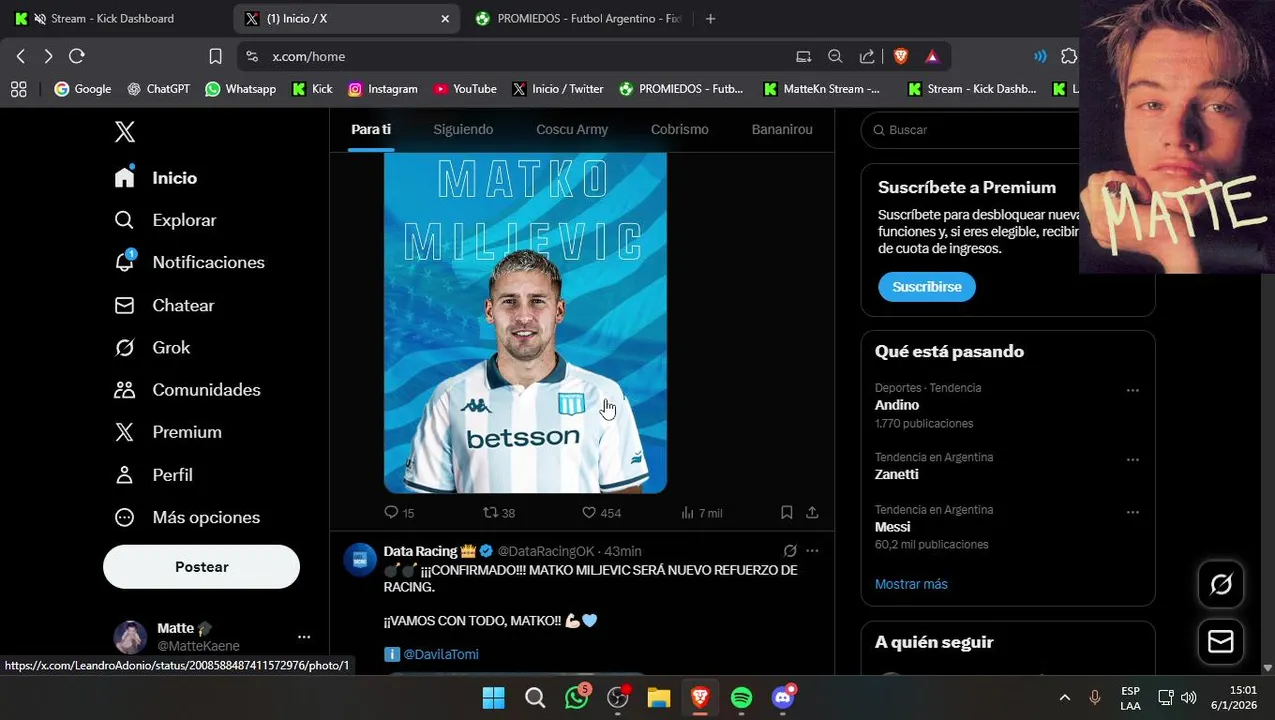Go forward with the browser forward arrow
Viewport: 1275px width, 720px height.
(x=48, y=56)
